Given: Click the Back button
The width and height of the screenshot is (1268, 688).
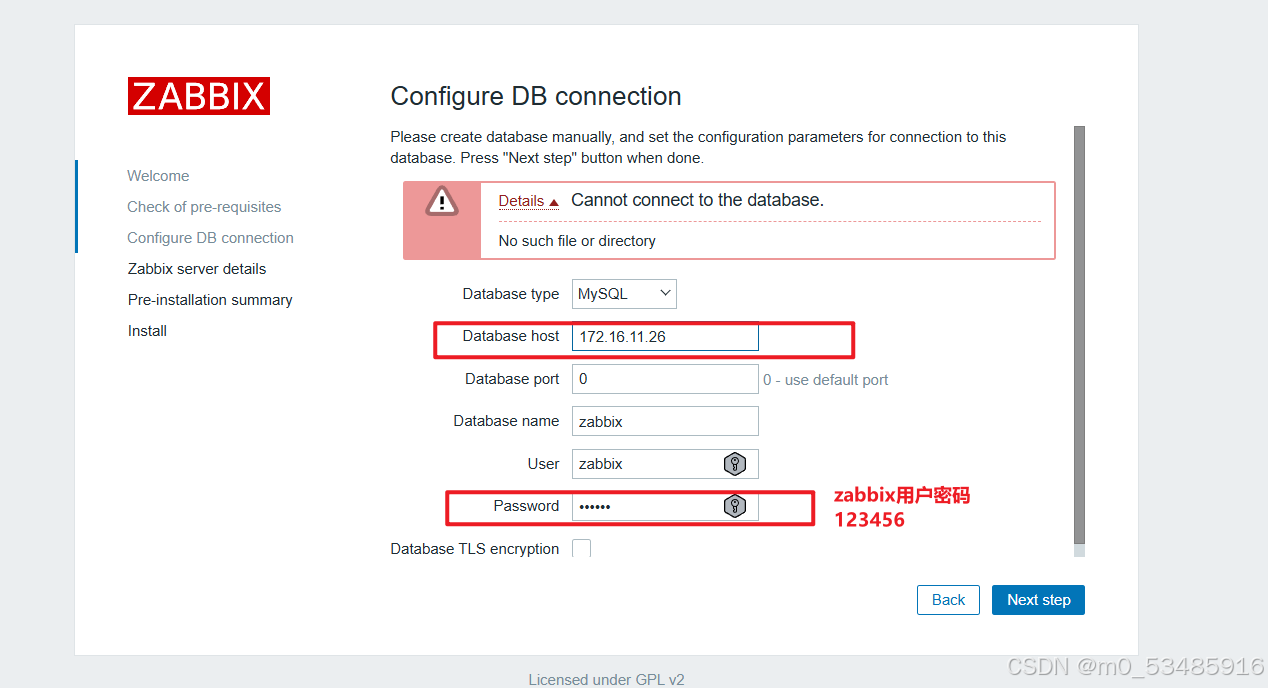Looking at the screenshot, I should pyautogui.click(x=947, y=599).
